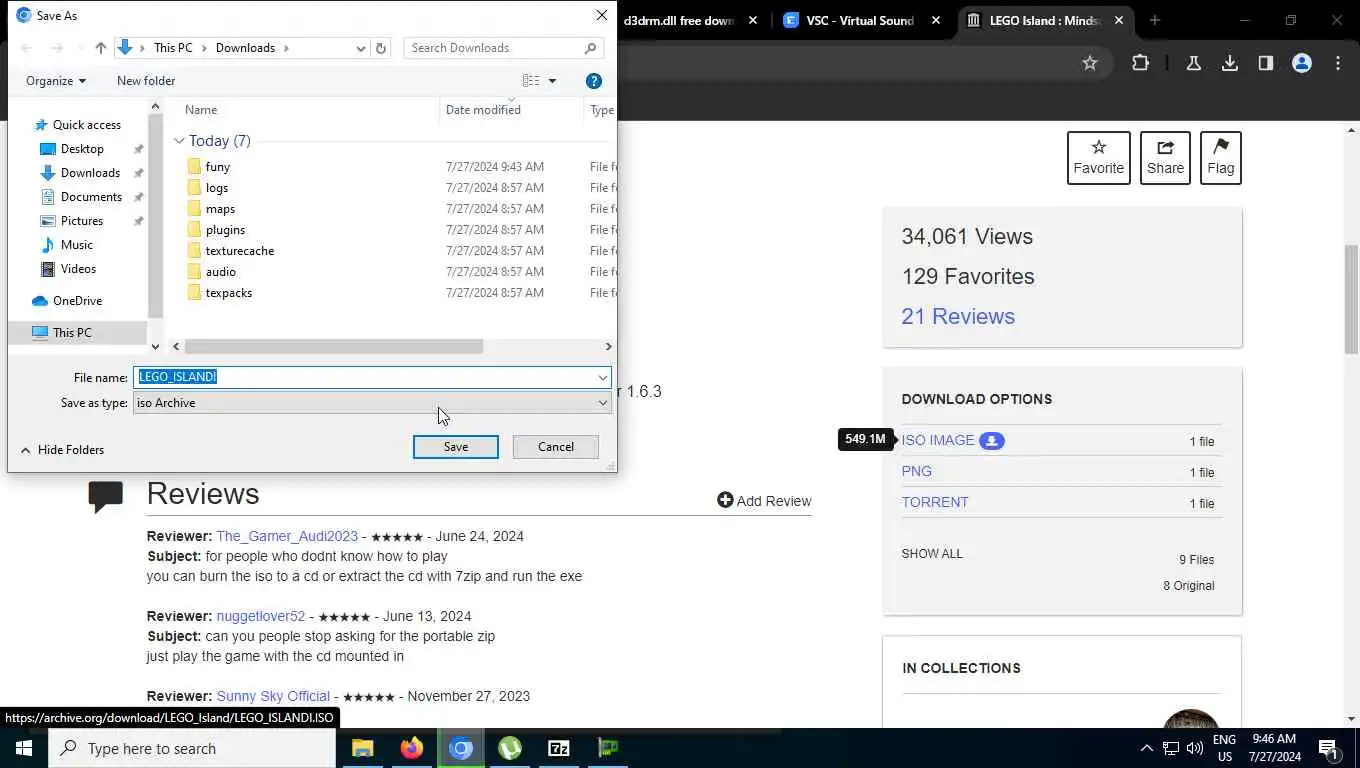This screenshot has height=768, width=1360.
Task: Refresh the Downloads folder listing
Action: 381,48
